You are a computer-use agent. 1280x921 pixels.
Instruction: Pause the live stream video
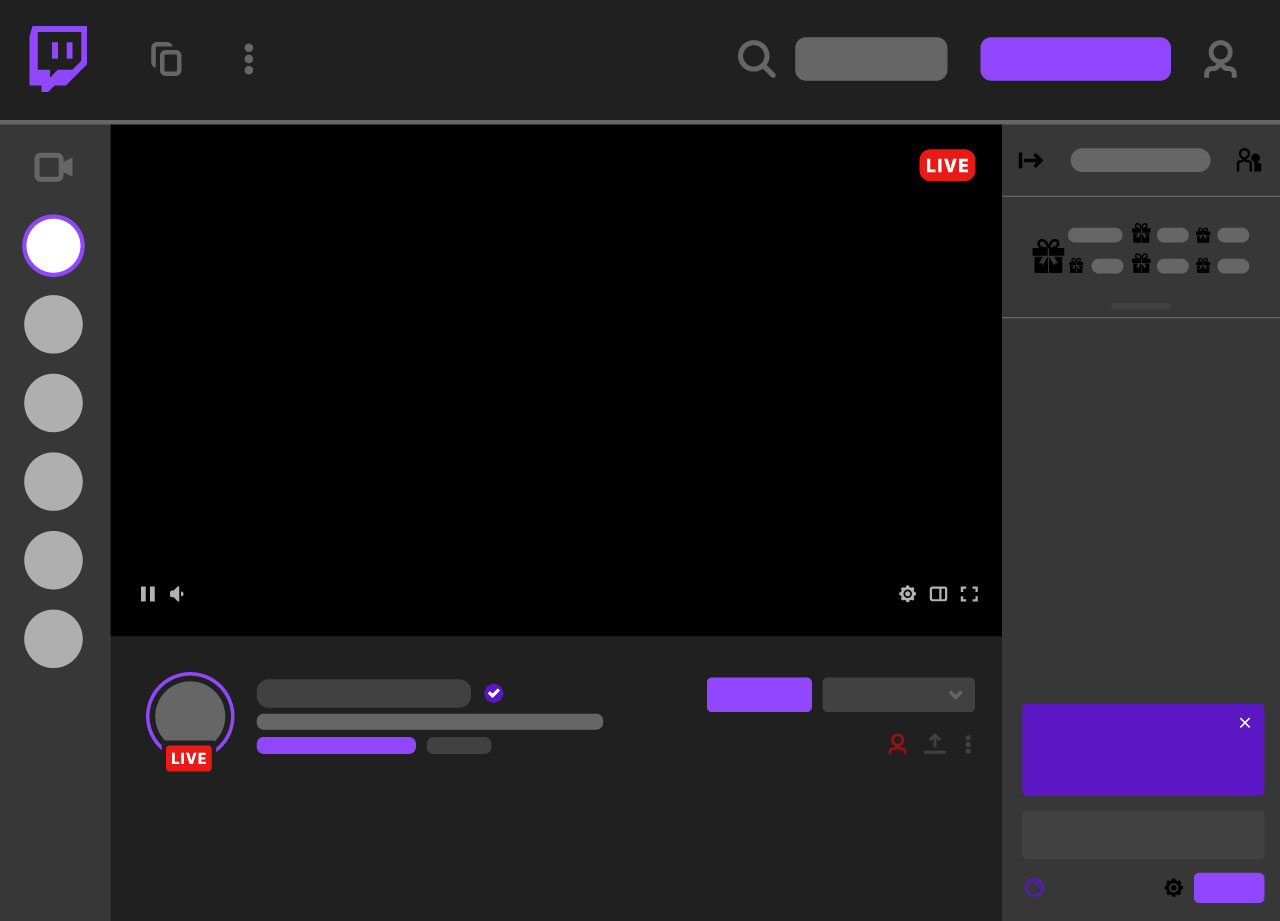[148, 594]
